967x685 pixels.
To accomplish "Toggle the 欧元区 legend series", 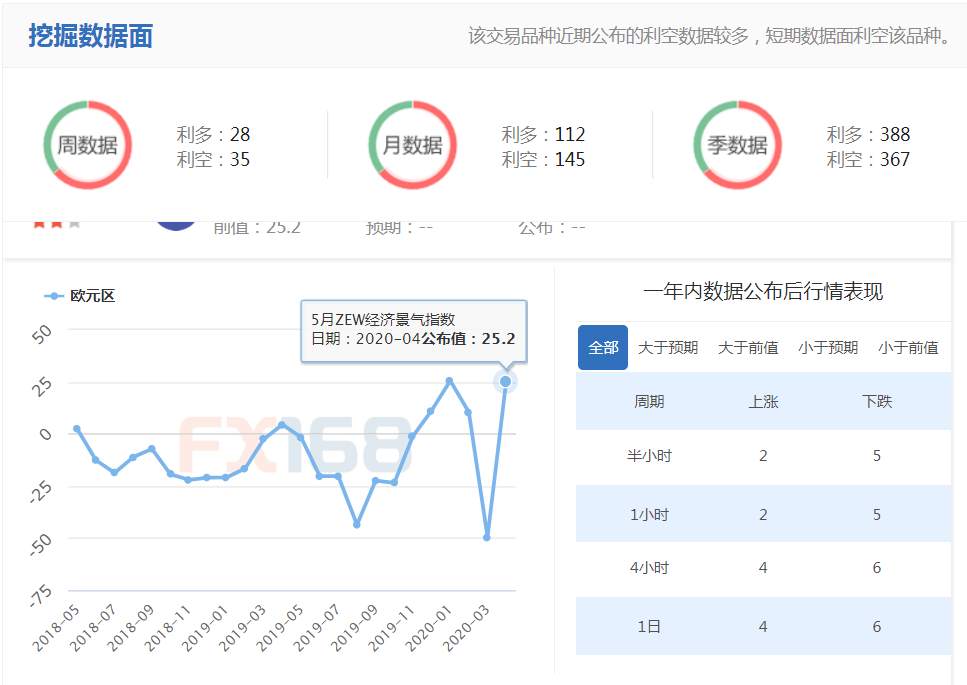I will (80, 296).
